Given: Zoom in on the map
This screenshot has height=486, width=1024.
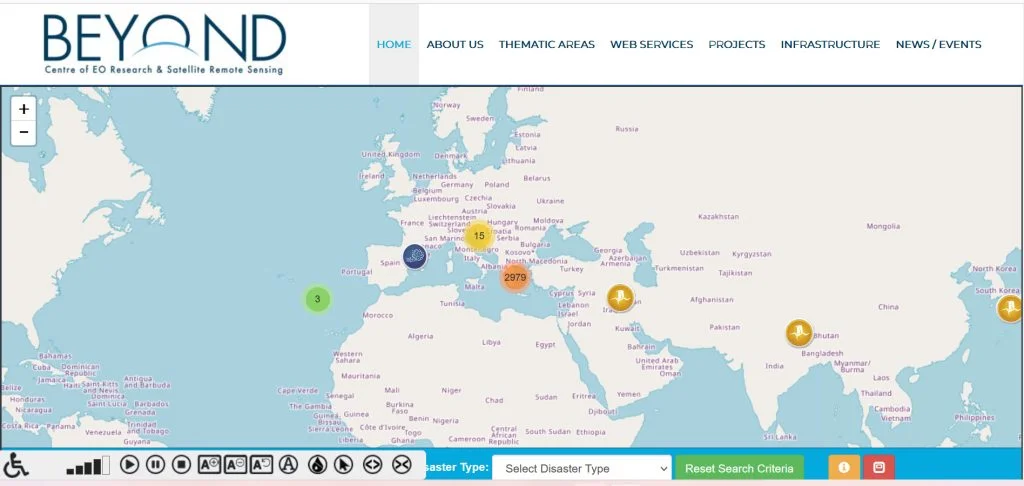Looking at the screenshot, I should coord(24,109).
